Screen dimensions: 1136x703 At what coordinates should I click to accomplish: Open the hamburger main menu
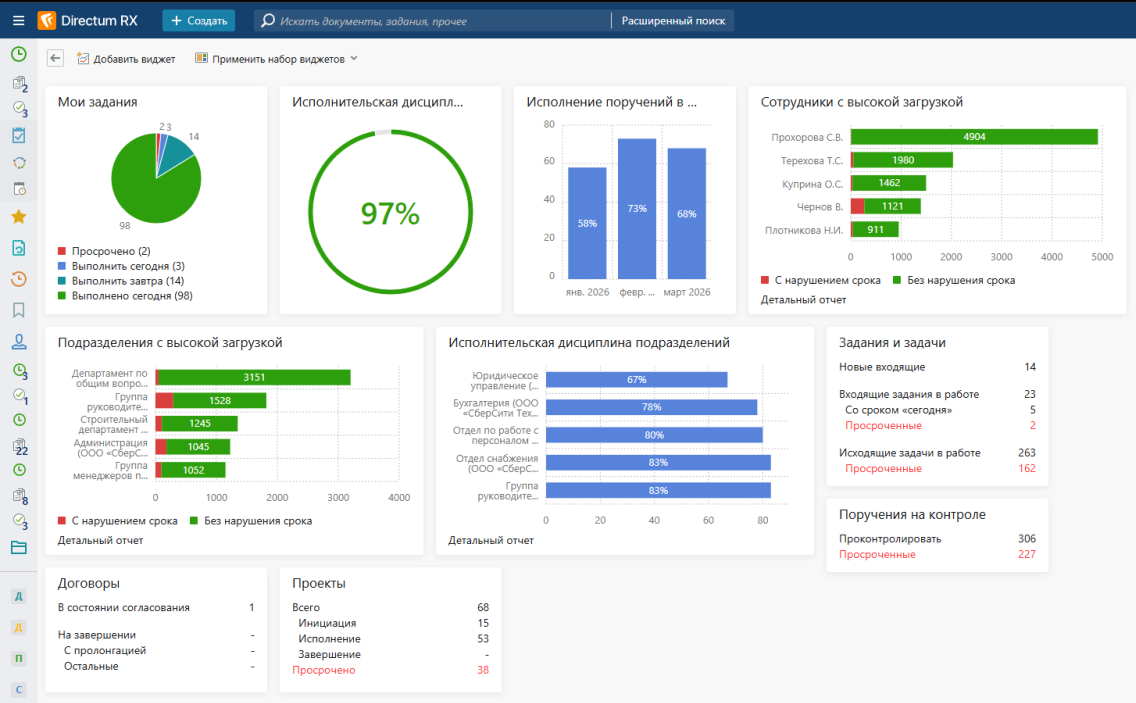[x=18, y=20]
